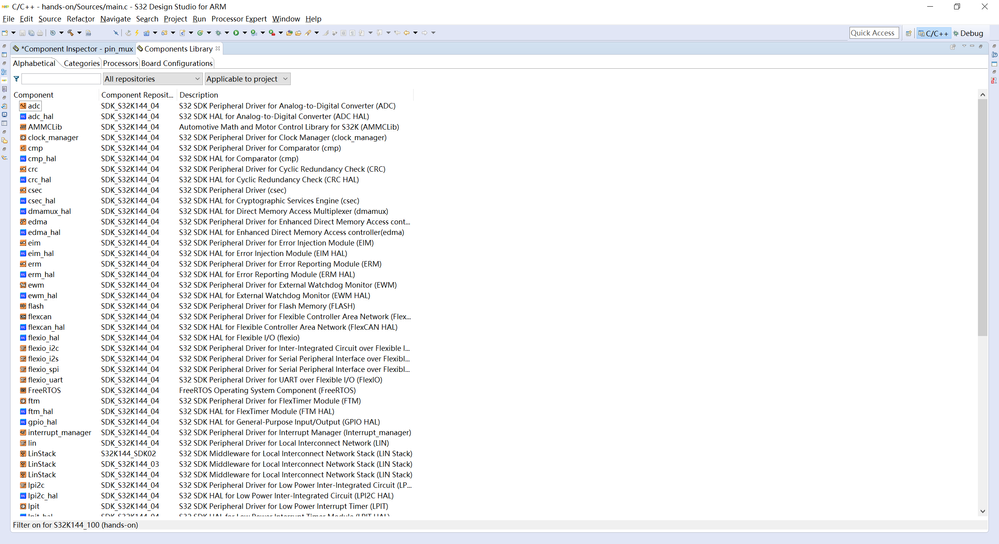
Task: Click the AMMCLib component icon
Action: pos(23,127)
